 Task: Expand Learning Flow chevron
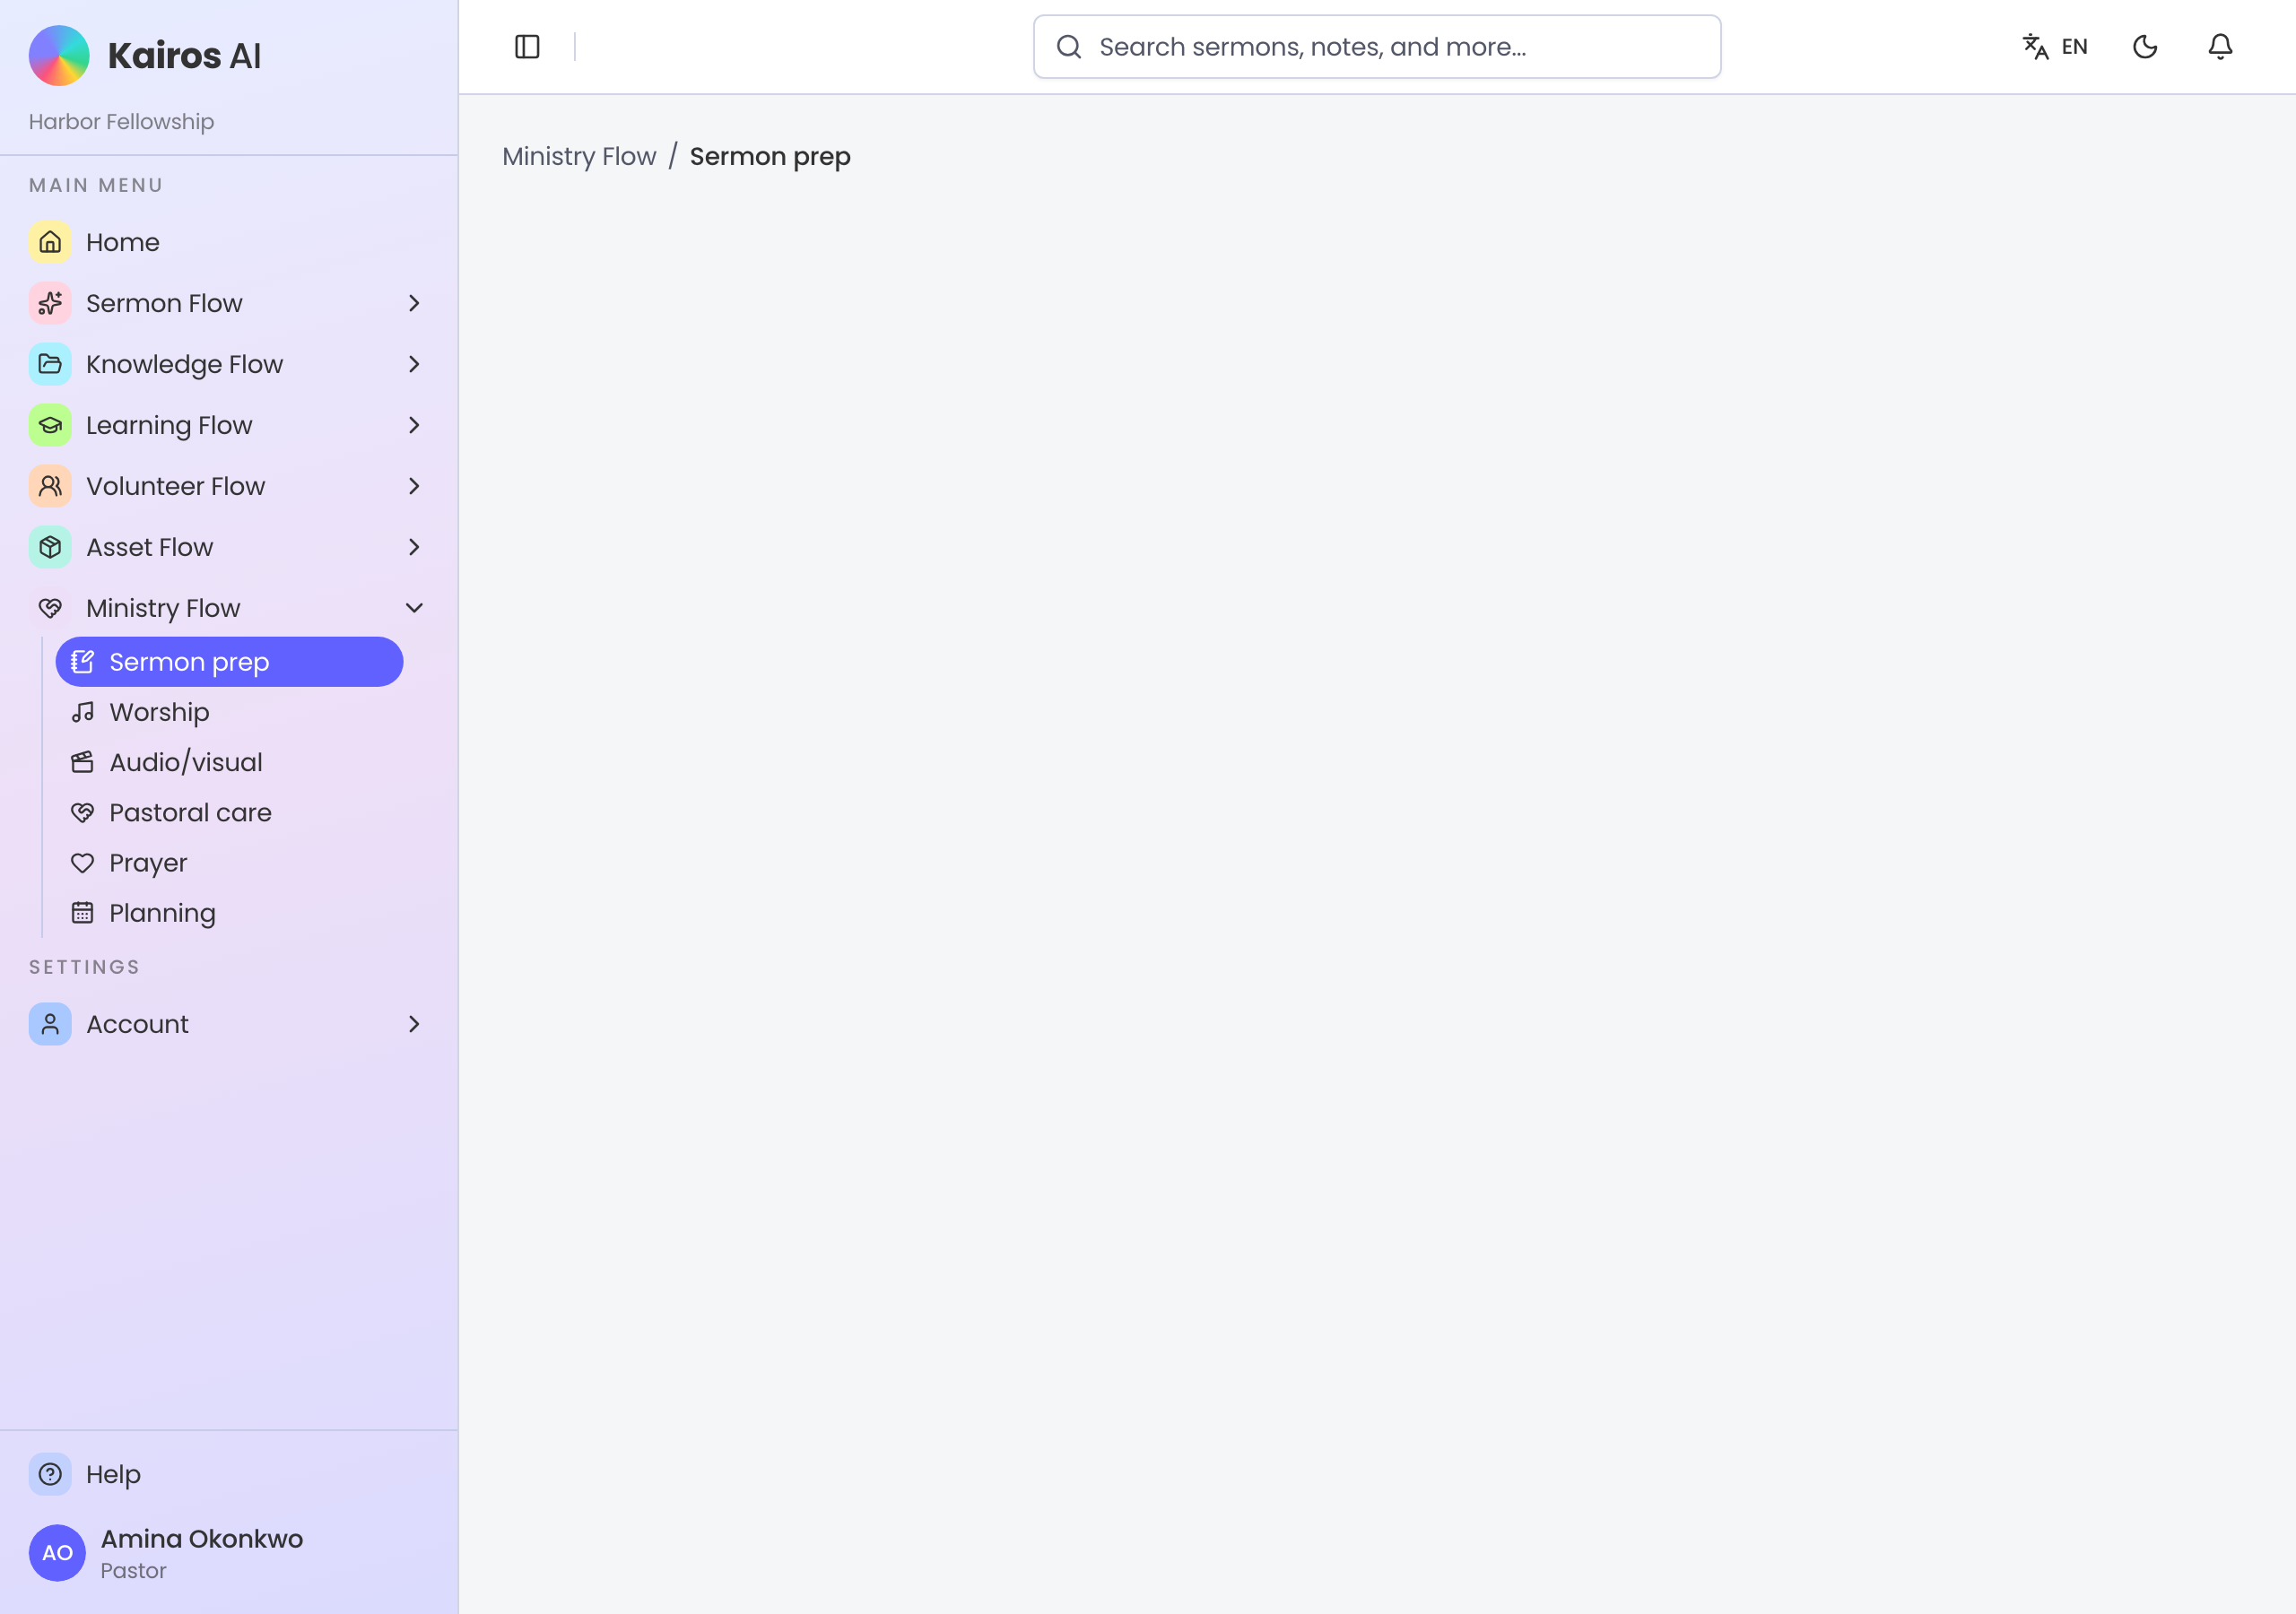click(414, 425)
